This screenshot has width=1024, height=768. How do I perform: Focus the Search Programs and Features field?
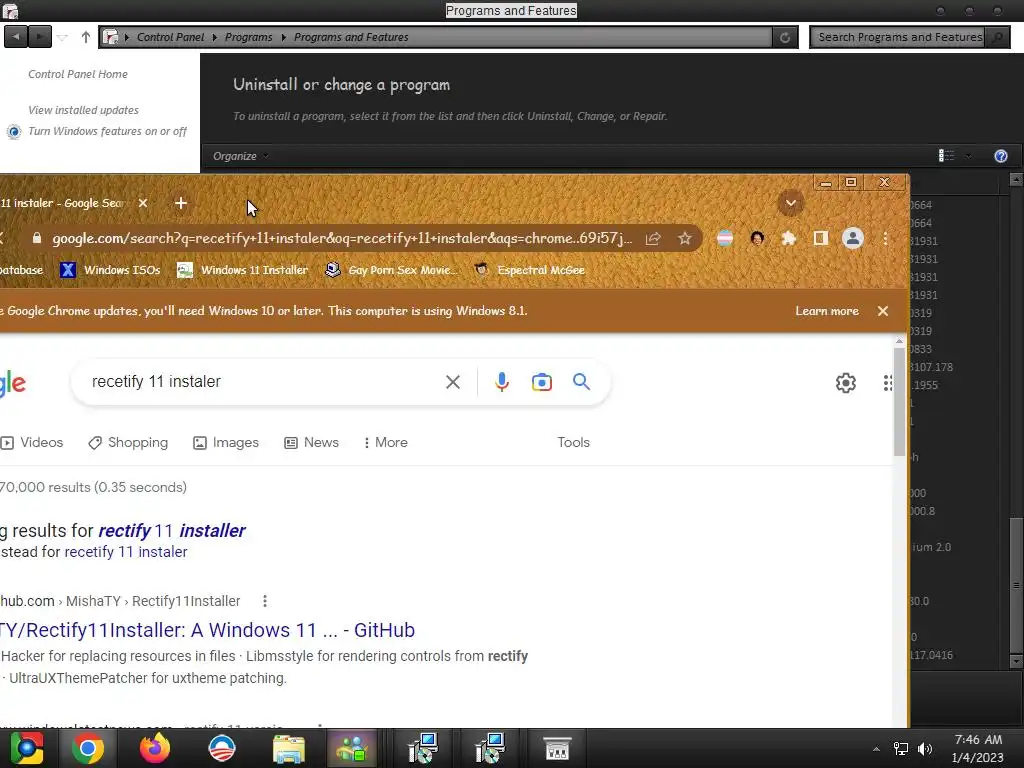click(899, 37)
